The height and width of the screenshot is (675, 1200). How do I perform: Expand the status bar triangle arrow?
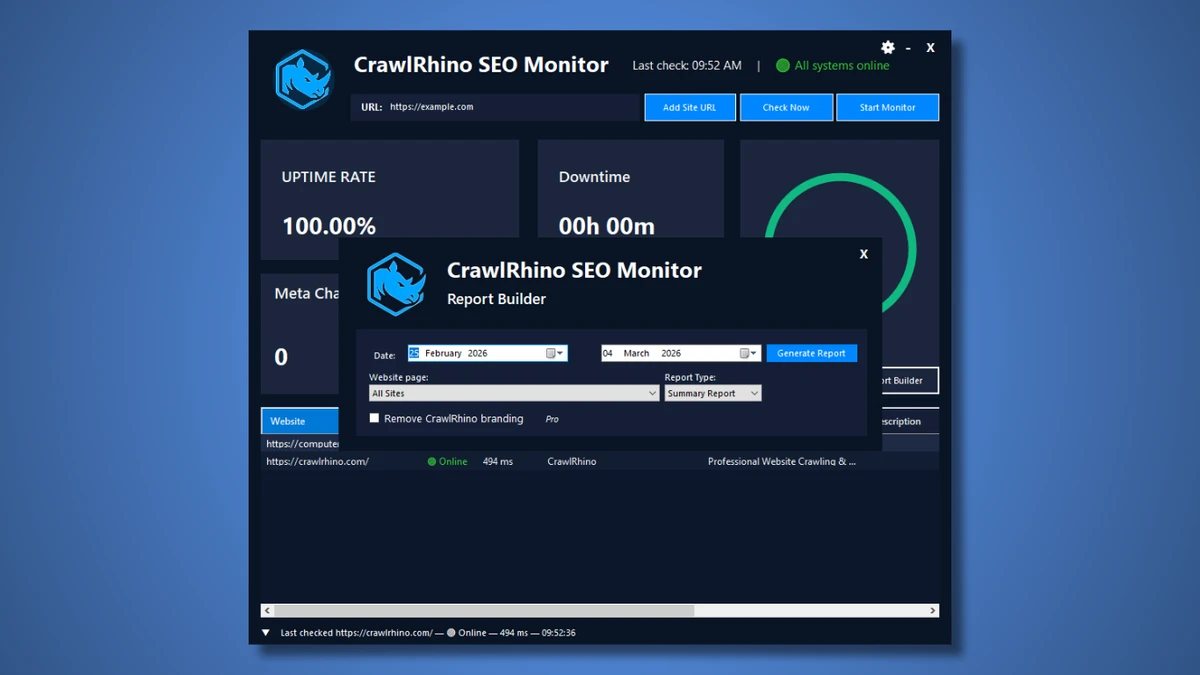click(x=266, y=633)
